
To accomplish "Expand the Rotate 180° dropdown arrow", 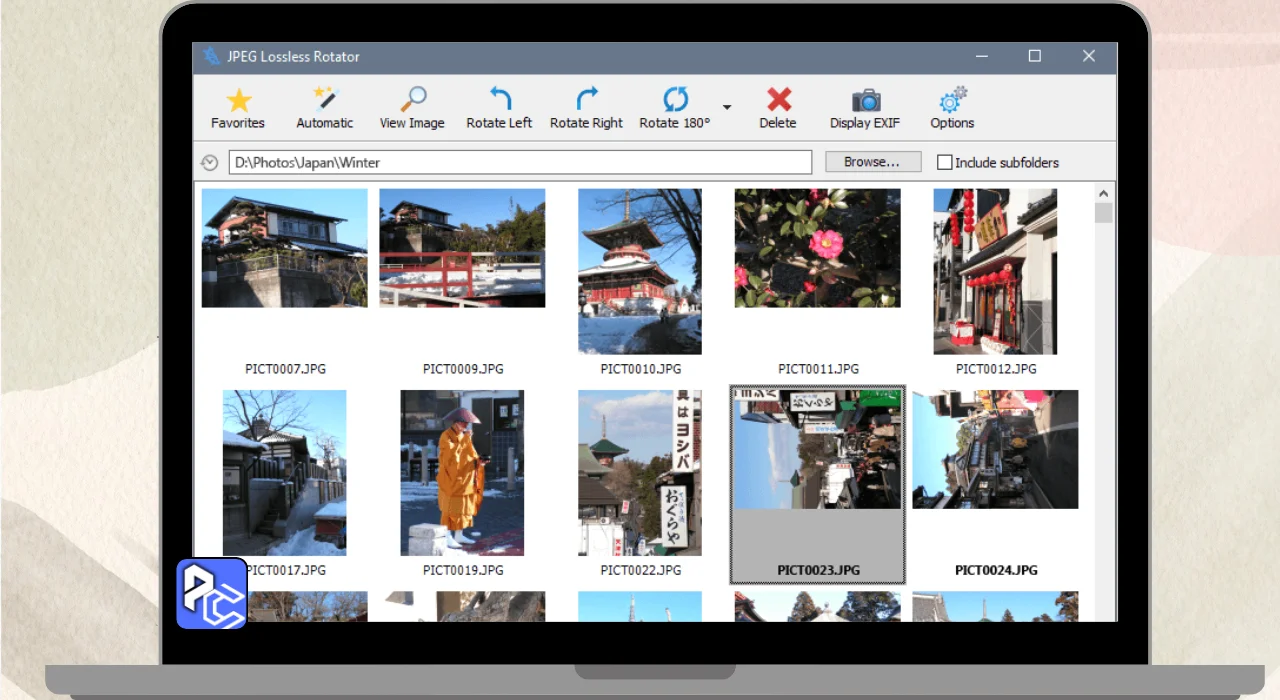I will click(727, 107).
